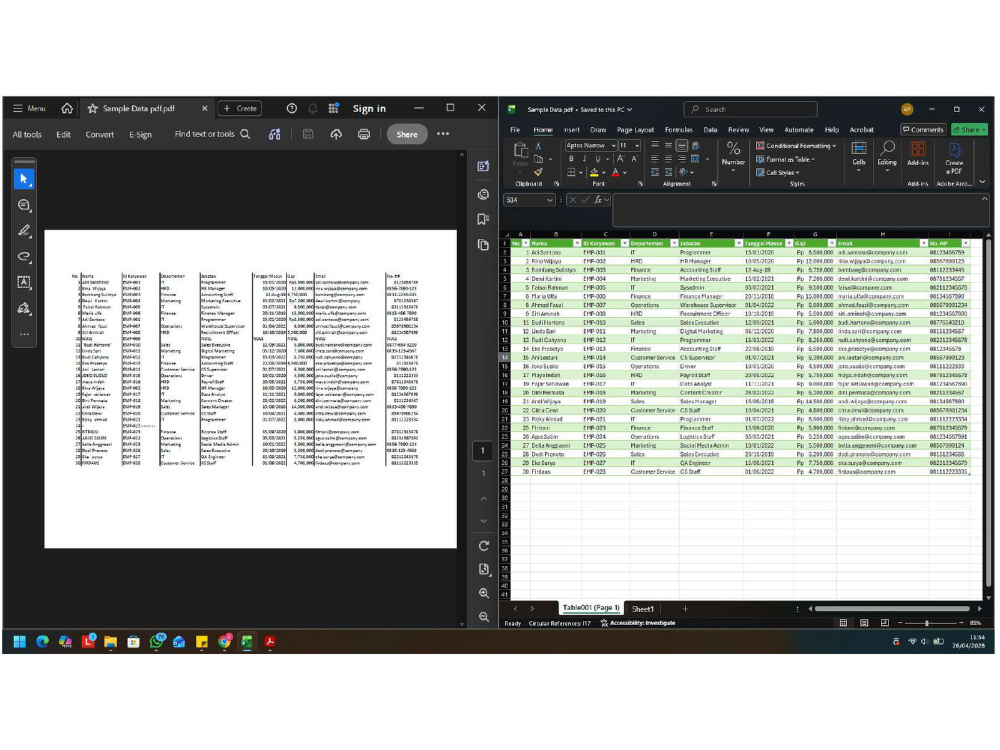Choose the Add text box tool
The height and width of the screenshot is (750, 1000).
point(24,282)
